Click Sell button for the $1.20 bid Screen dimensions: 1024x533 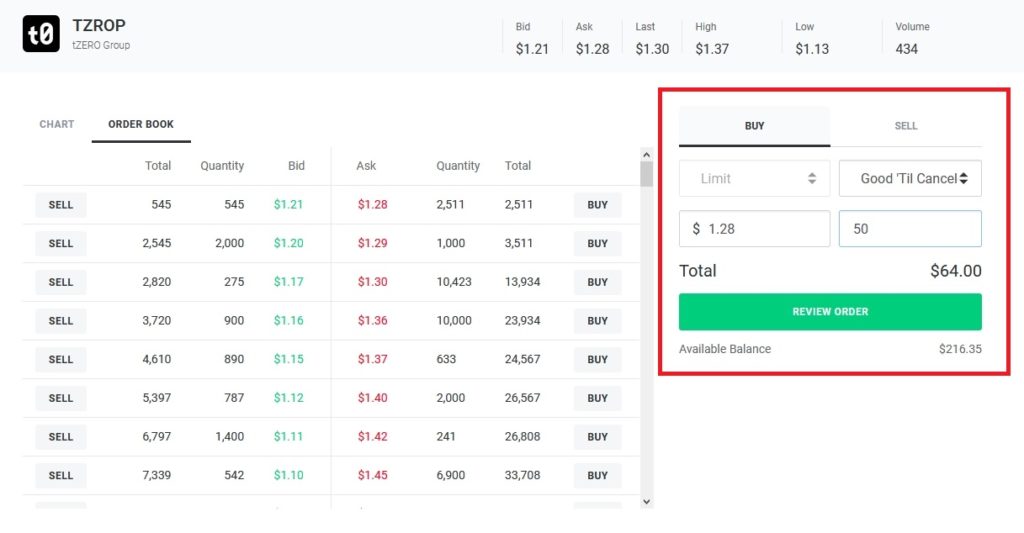point(61,244)
